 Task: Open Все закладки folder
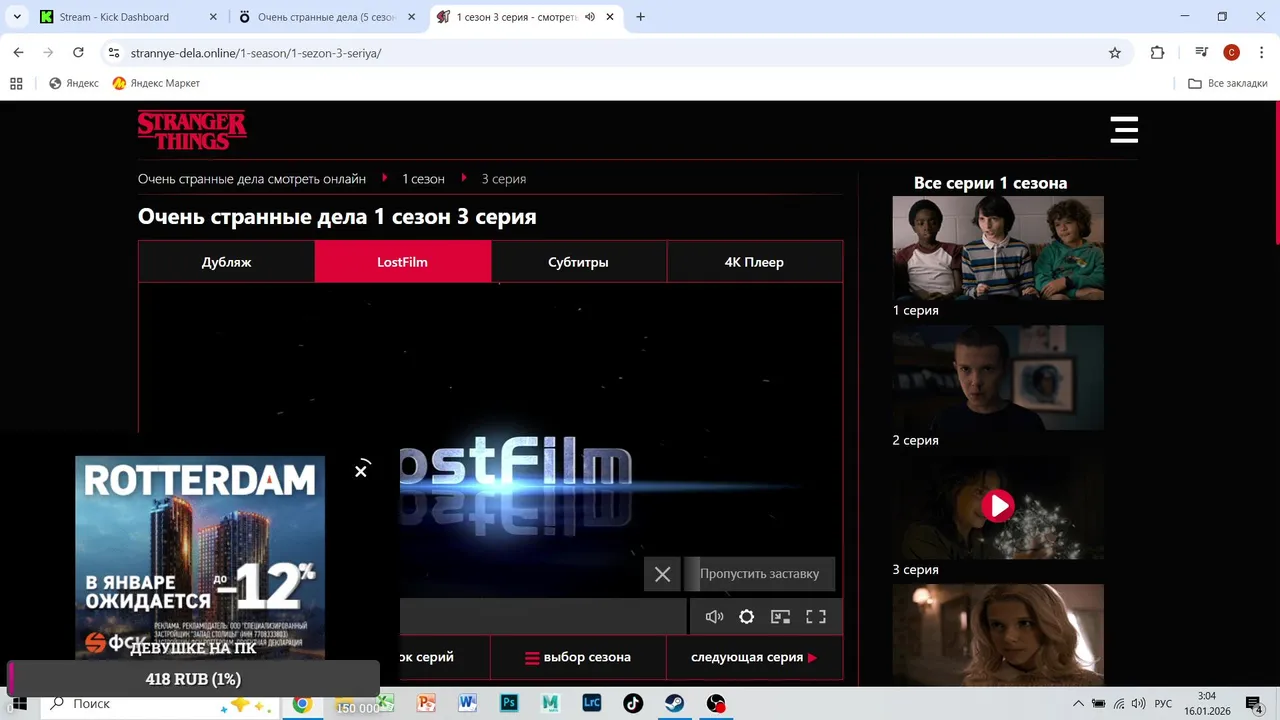[x=1228, y=83]
